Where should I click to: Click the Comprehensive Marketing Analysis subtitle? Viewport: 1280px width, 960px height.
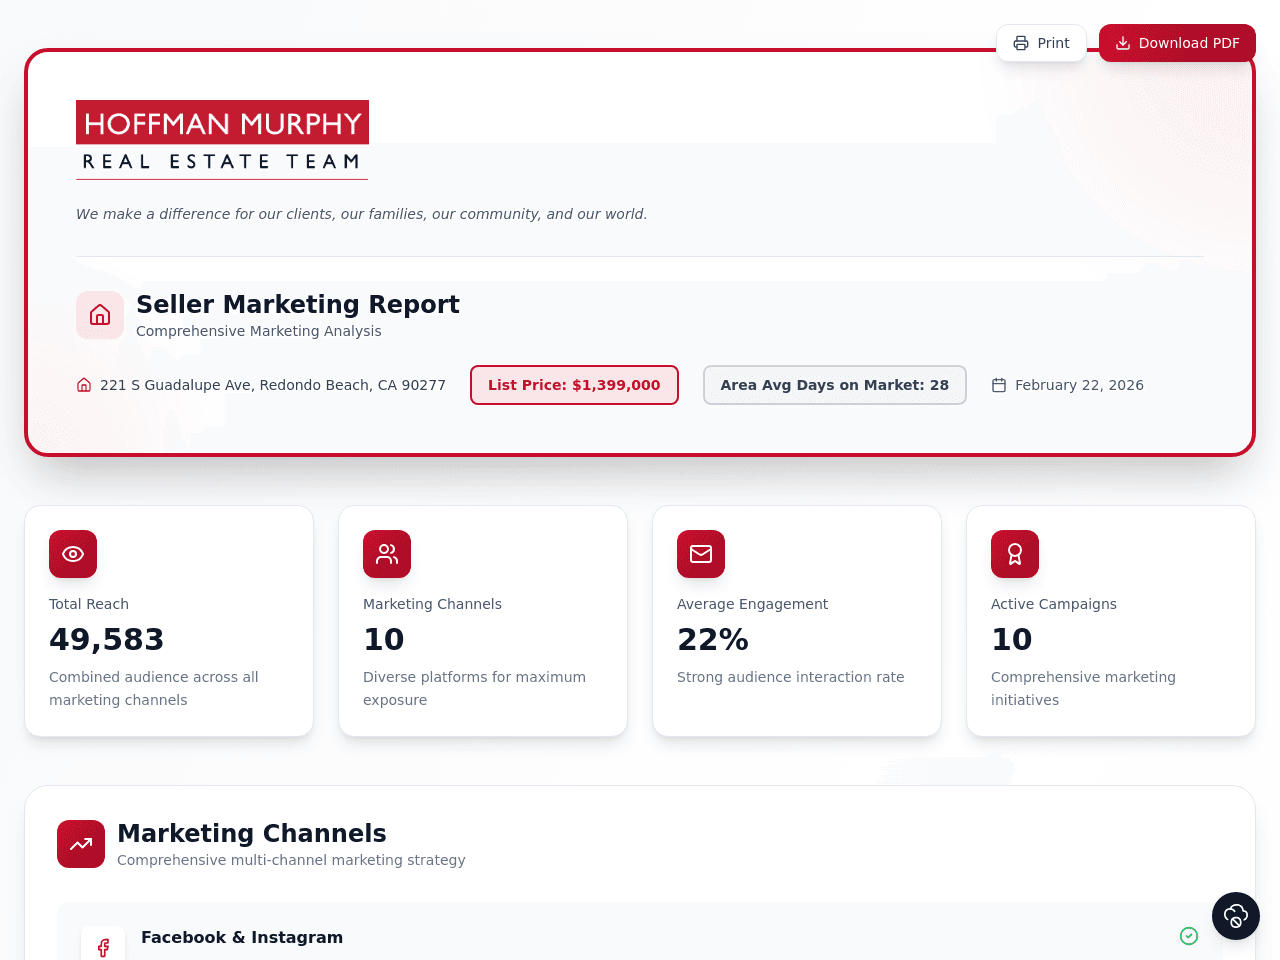tap(259, 331)
